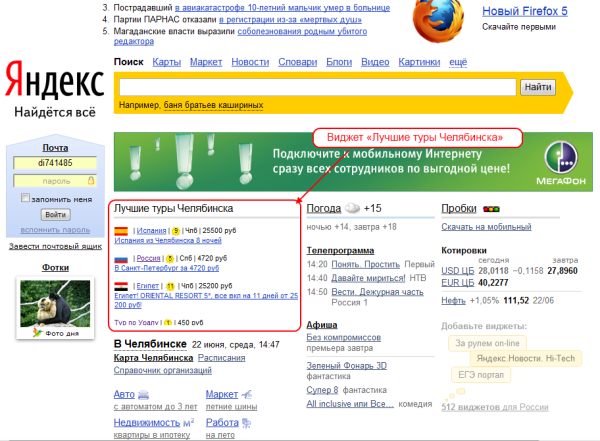The image size is (600, 441).
Task: Click the Russia flag icon
Action: (121, 259)
